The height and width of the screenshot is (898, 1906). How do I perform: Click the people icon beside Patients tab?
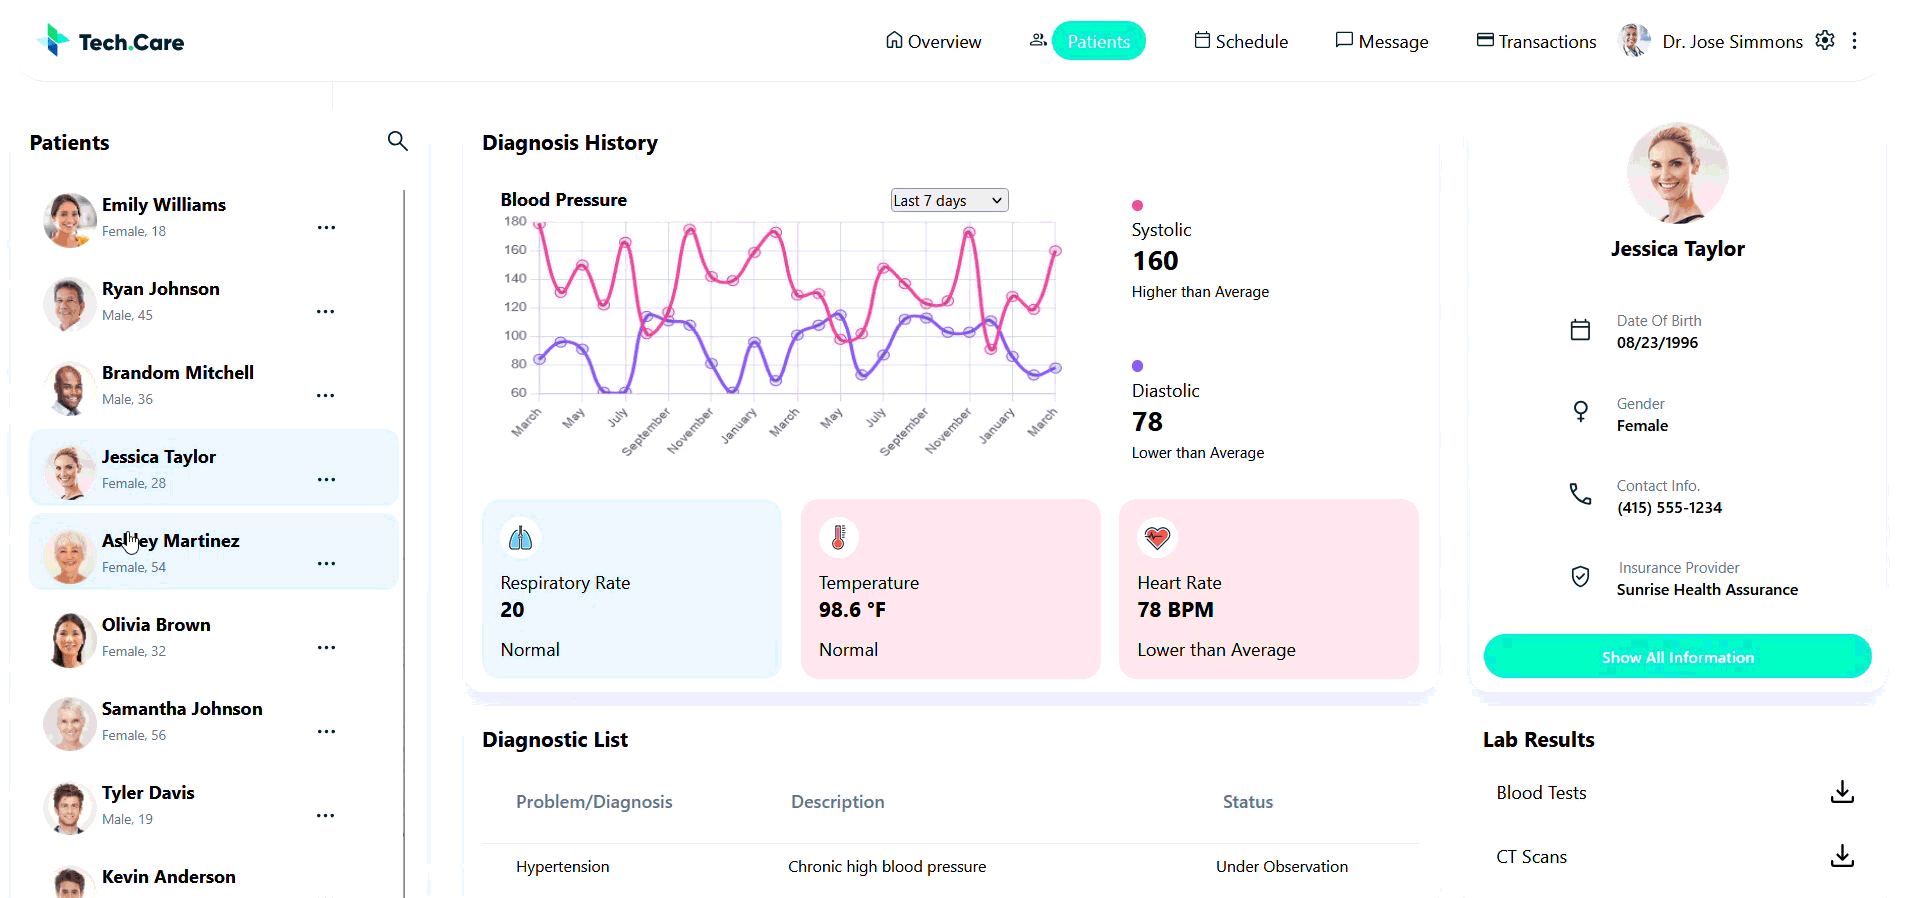[1038, 40]
